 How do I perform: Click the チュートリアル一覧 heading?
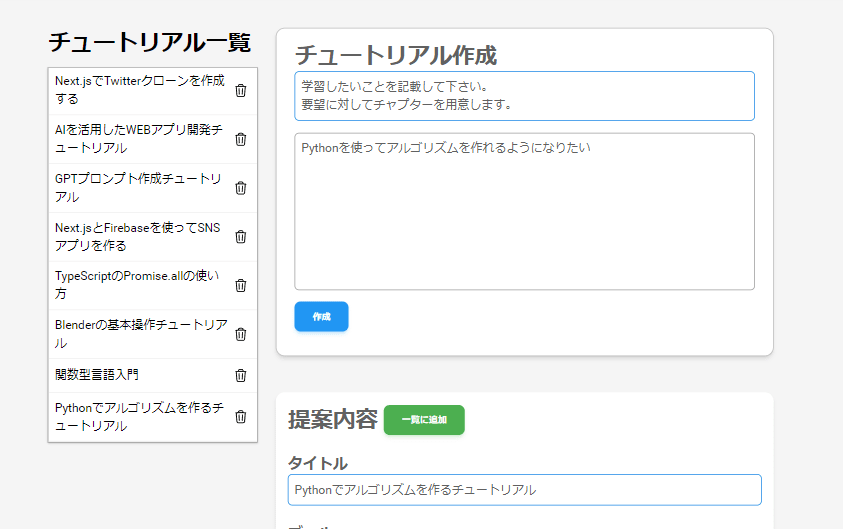pyautogui.click(x=149, y=42)
